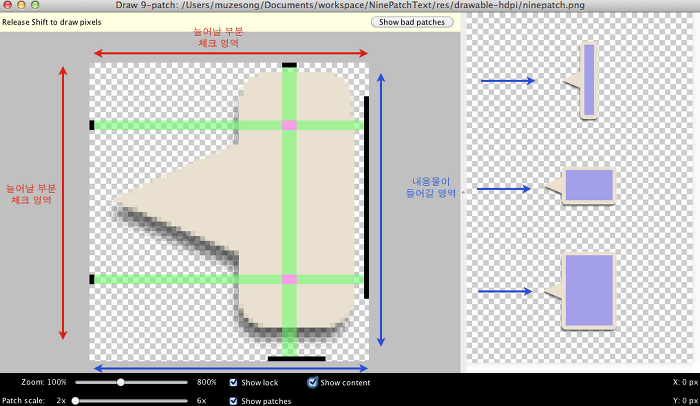Toggle the Show patches checkbox
The width and height of the screenshot is (700, 406).
pos(233,401)
